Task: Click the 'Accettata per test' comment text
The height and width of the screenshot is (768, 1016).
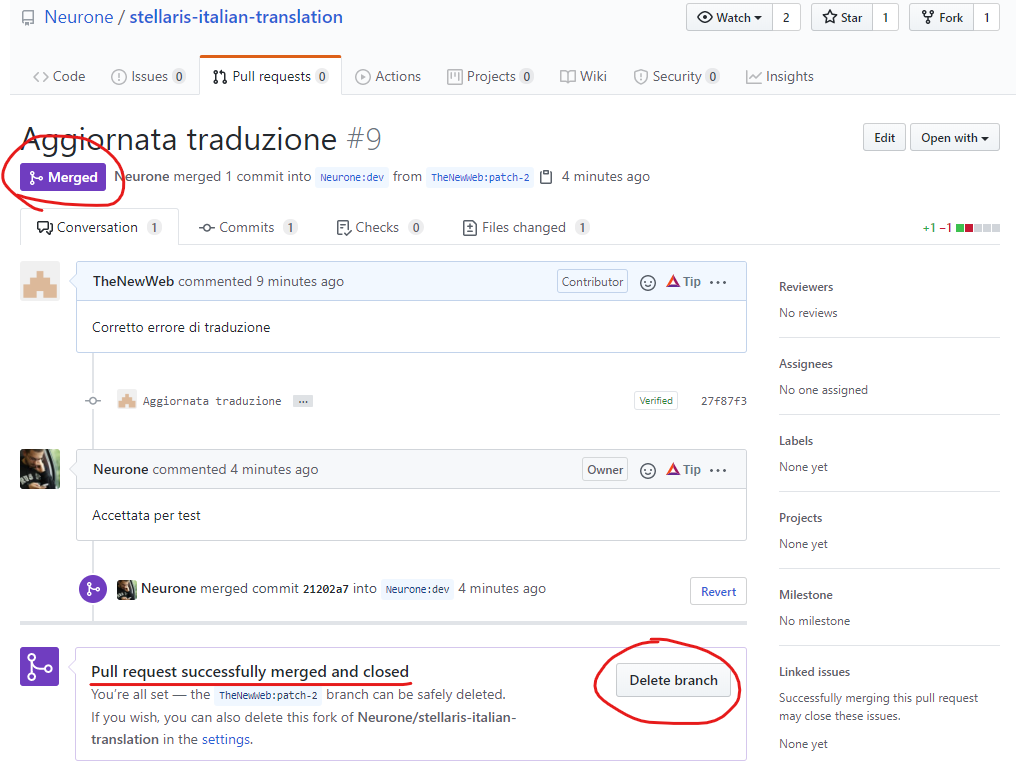Action: [146, 515]
